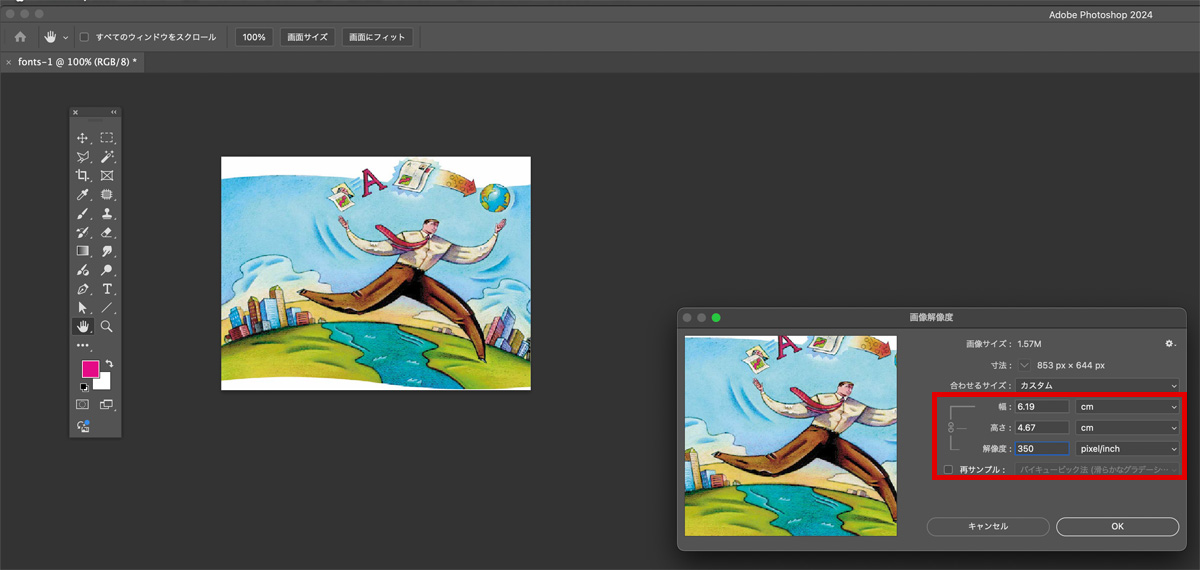Choose the Eraser tool
1200x570 pixels.
[106, 233]
